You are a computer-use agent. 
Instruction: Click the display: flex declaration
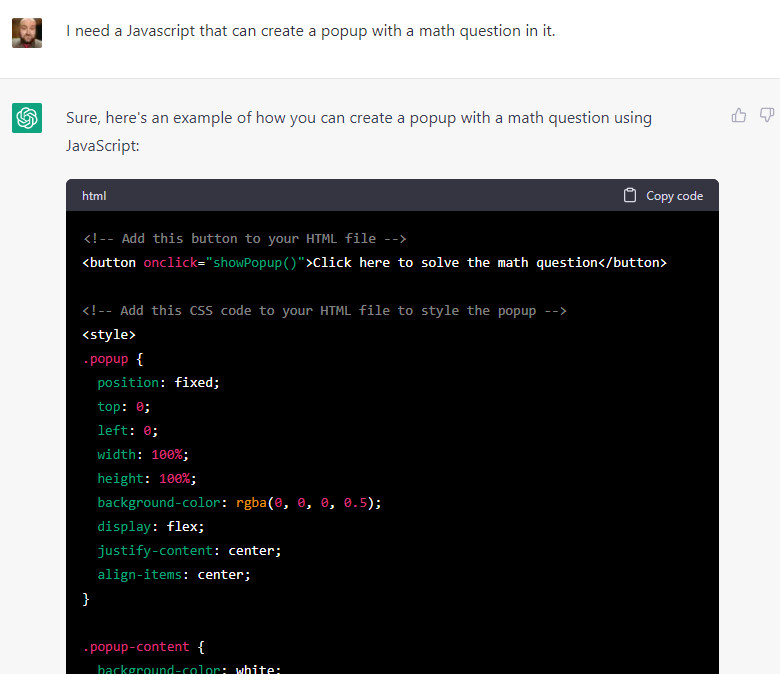pos(150,527)
